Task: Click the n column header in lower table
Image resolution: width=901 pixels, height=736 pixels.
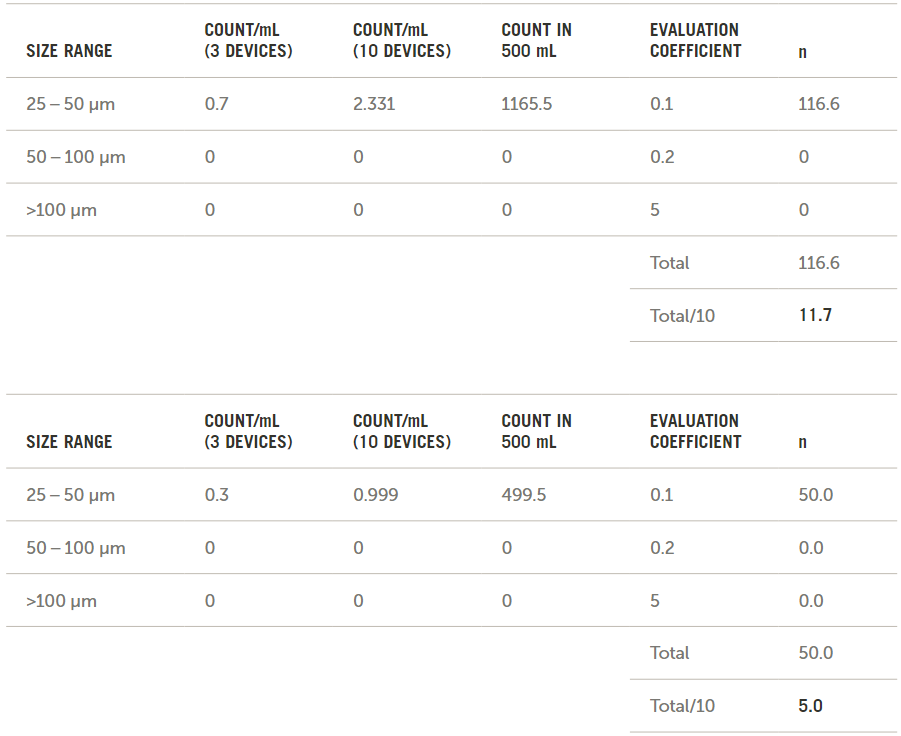Action: point(802,442)
